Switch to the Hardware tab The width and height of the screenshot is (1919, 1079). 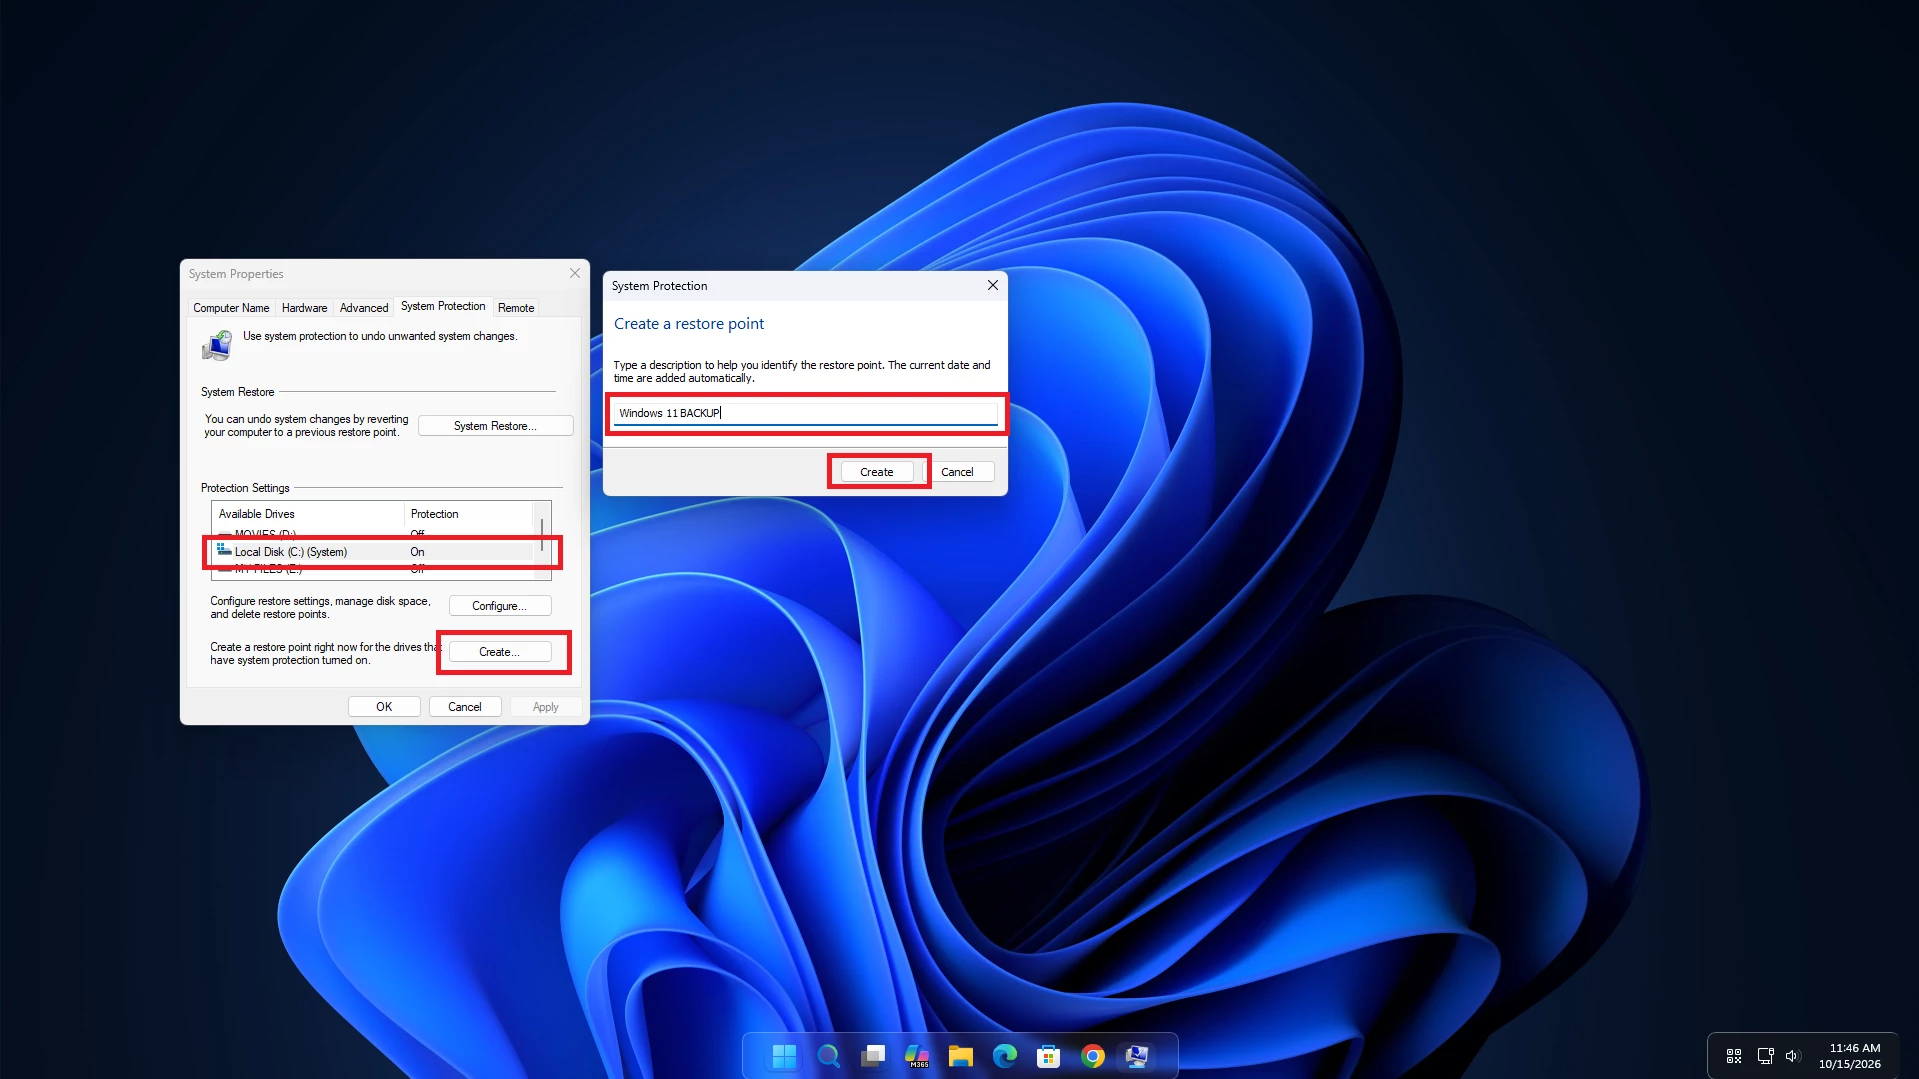[304, 308]
